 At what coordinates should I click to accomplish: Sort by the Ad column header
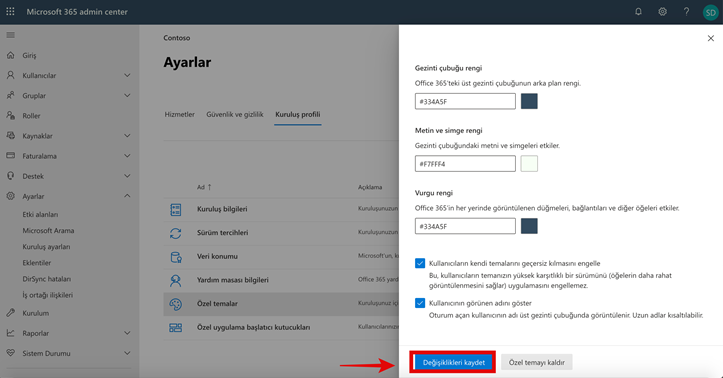204,187
